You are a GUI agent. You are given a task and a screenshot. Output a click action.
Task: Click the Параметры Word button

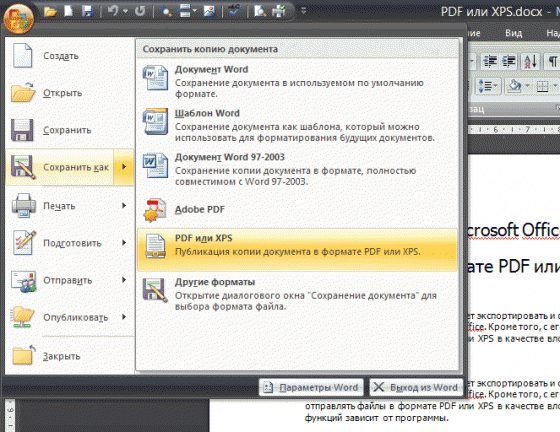[x=311, y=387]
